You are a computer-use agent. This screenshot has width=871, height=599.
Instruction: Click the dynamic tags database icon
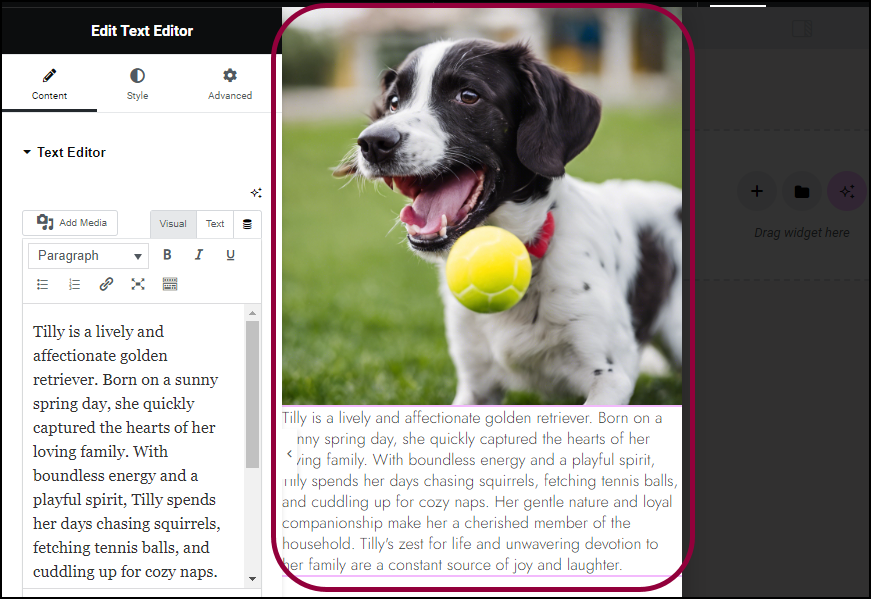pyautogui.click(x=247, y=224)
